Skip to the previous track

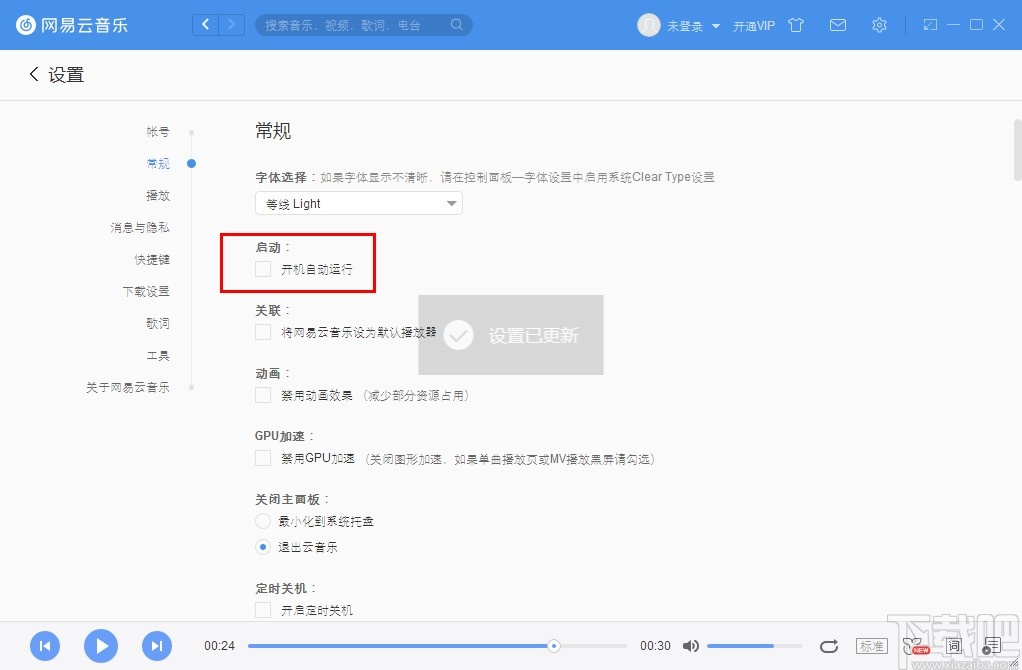click(x=45, y=646)
